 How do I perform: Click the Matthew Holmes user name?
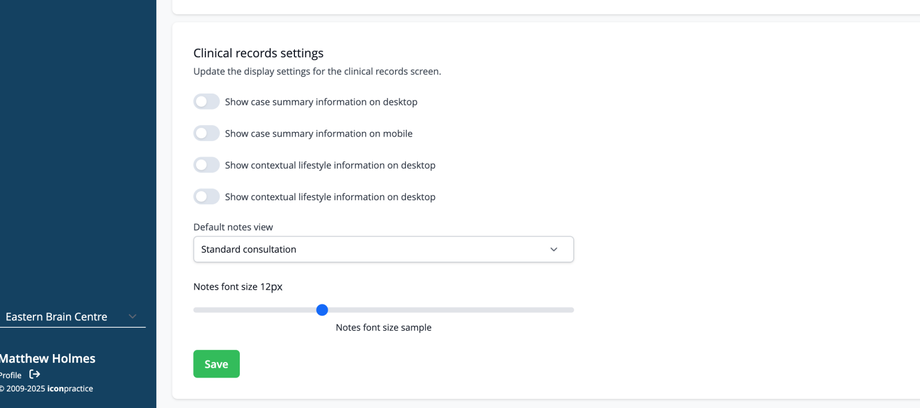(x=47, y=358)
